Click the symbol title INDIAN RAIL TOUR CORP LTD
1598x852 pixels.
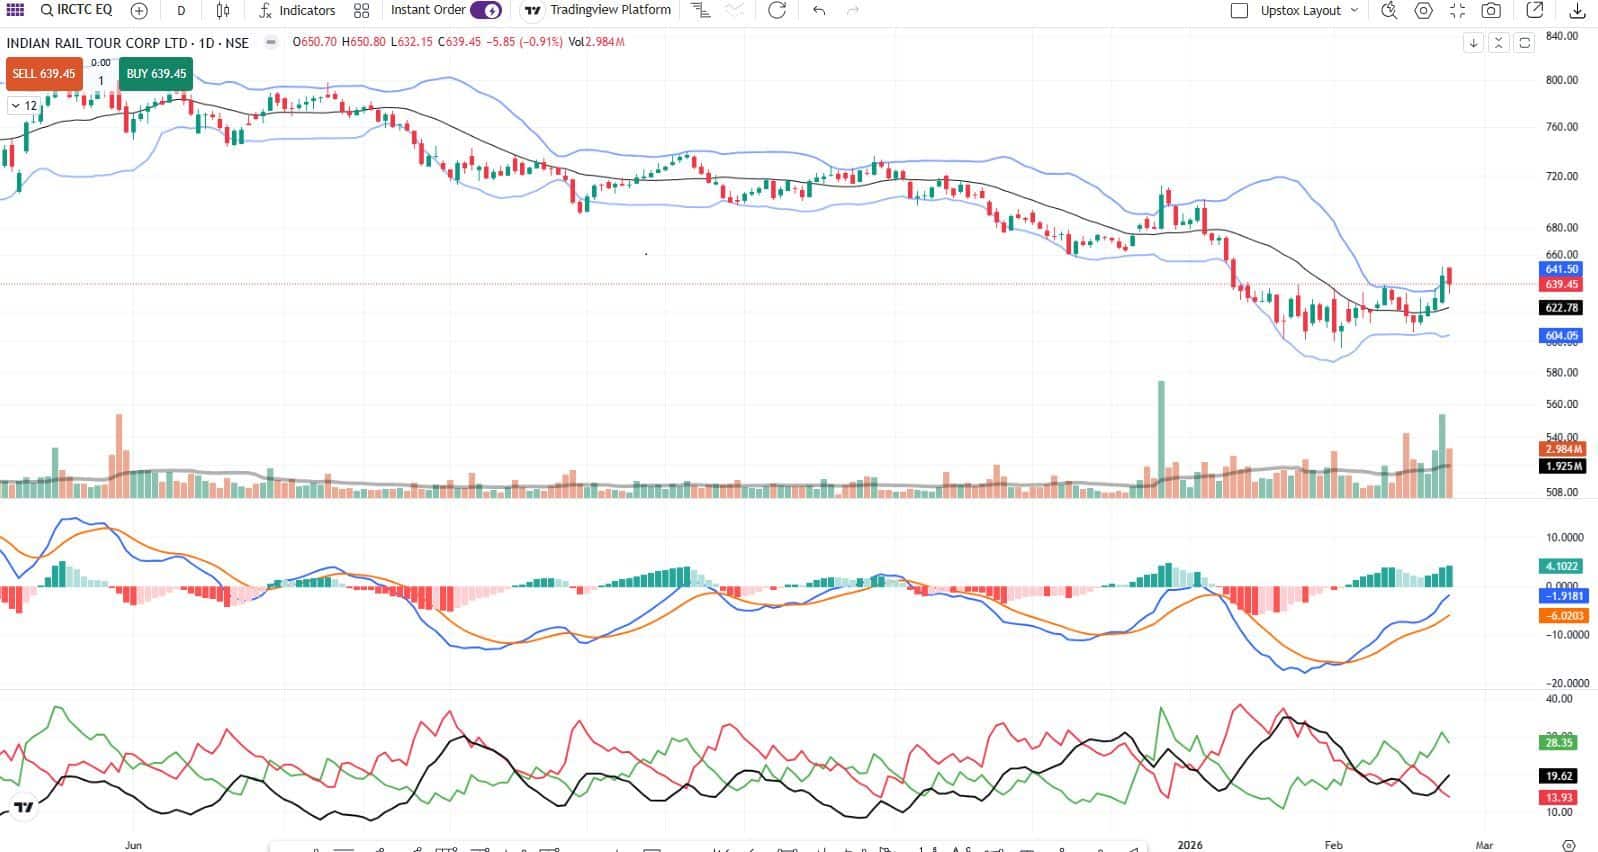pos(98,43)
